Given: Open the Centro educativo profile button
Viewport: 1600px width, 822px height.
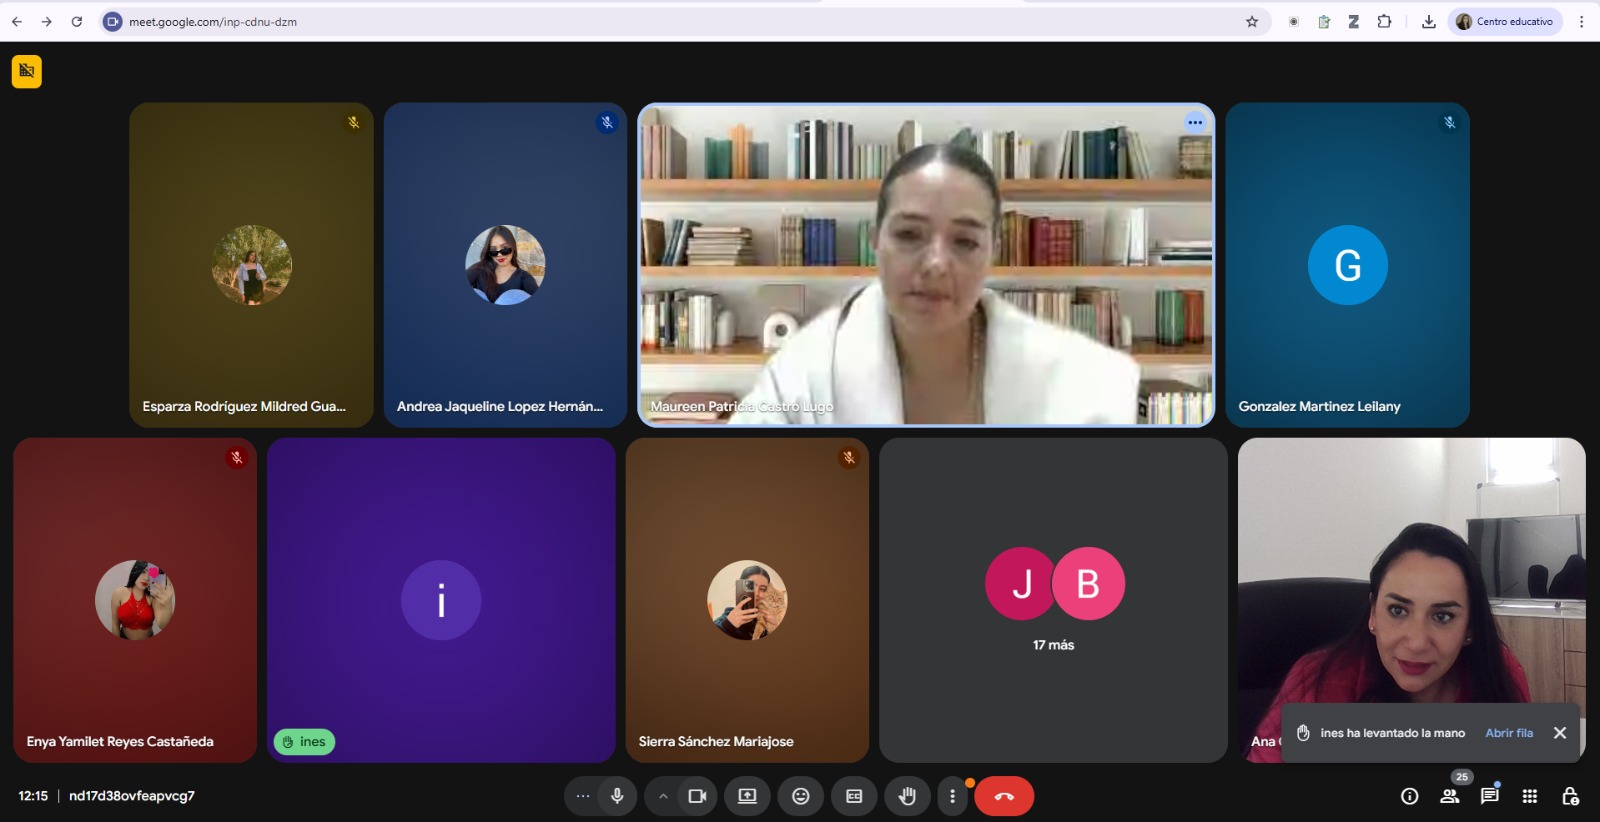Looking at the screenshot, I should (x=1504, y=21).
